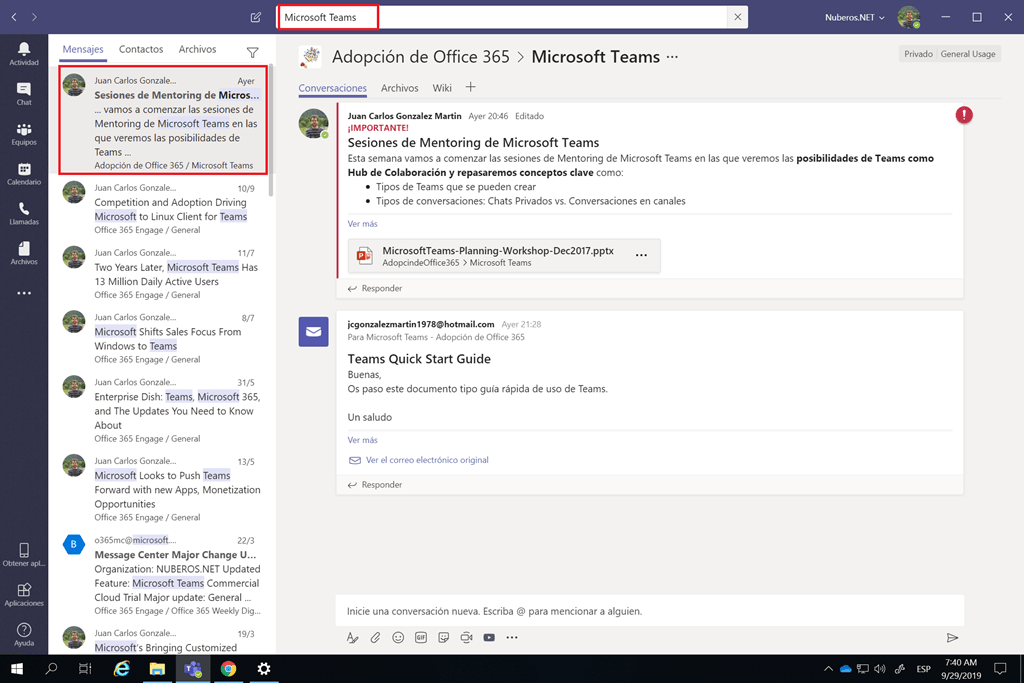
Task: Open the emoji picker
Action: pyautogui.click(x=398, y=637)
